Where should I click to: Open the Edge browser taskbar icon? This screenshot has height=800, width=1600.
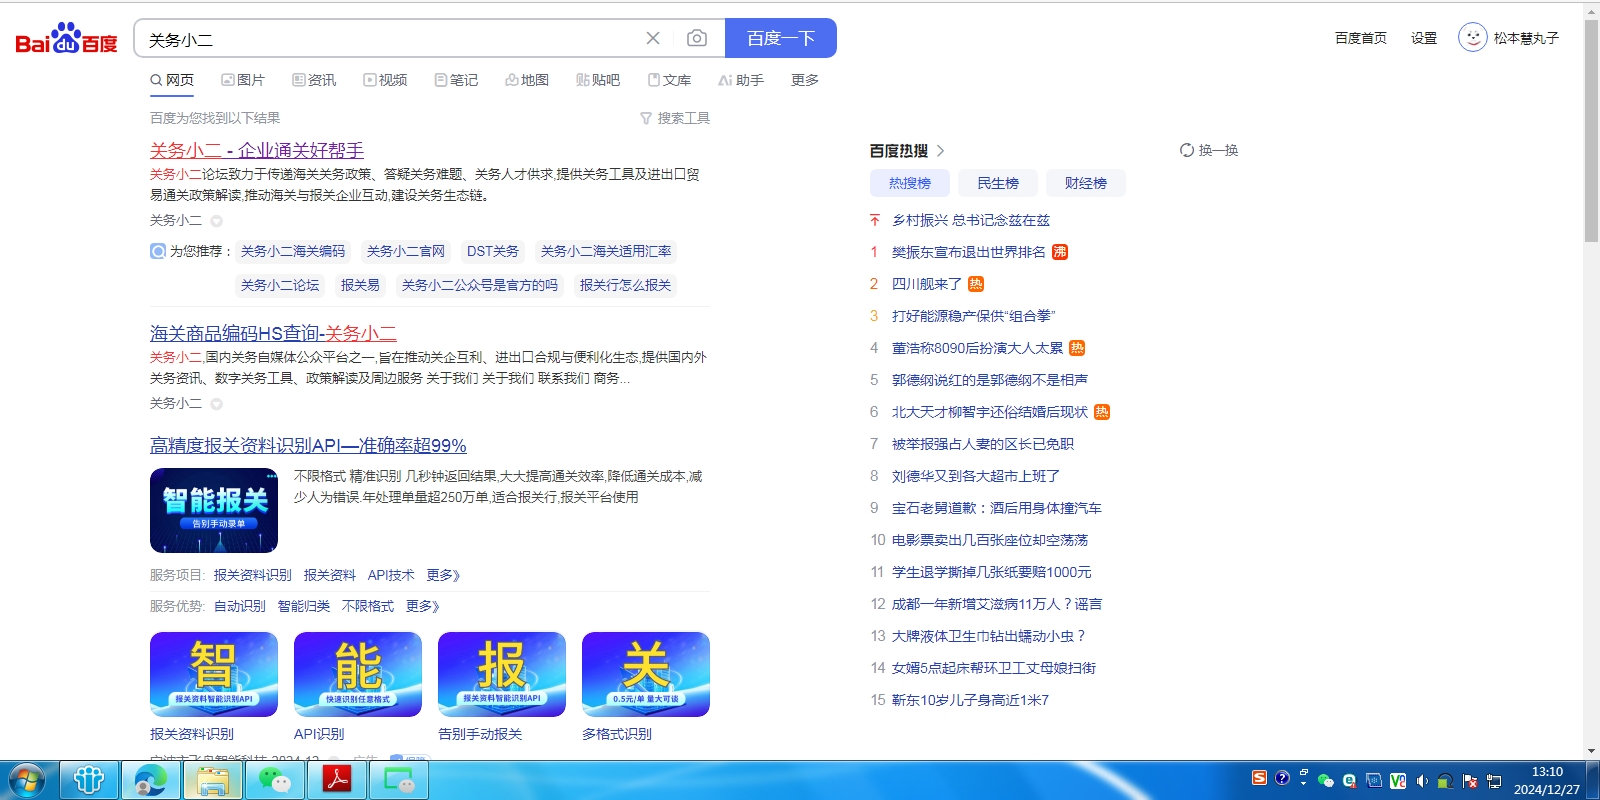coord(151,780)
